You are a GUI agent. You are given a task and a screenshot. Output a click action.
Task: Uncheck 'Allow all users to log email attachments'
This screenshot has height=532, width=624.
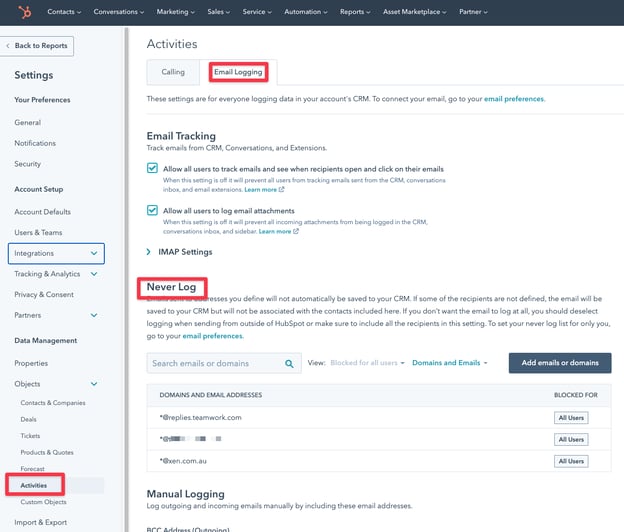(153, 211)
